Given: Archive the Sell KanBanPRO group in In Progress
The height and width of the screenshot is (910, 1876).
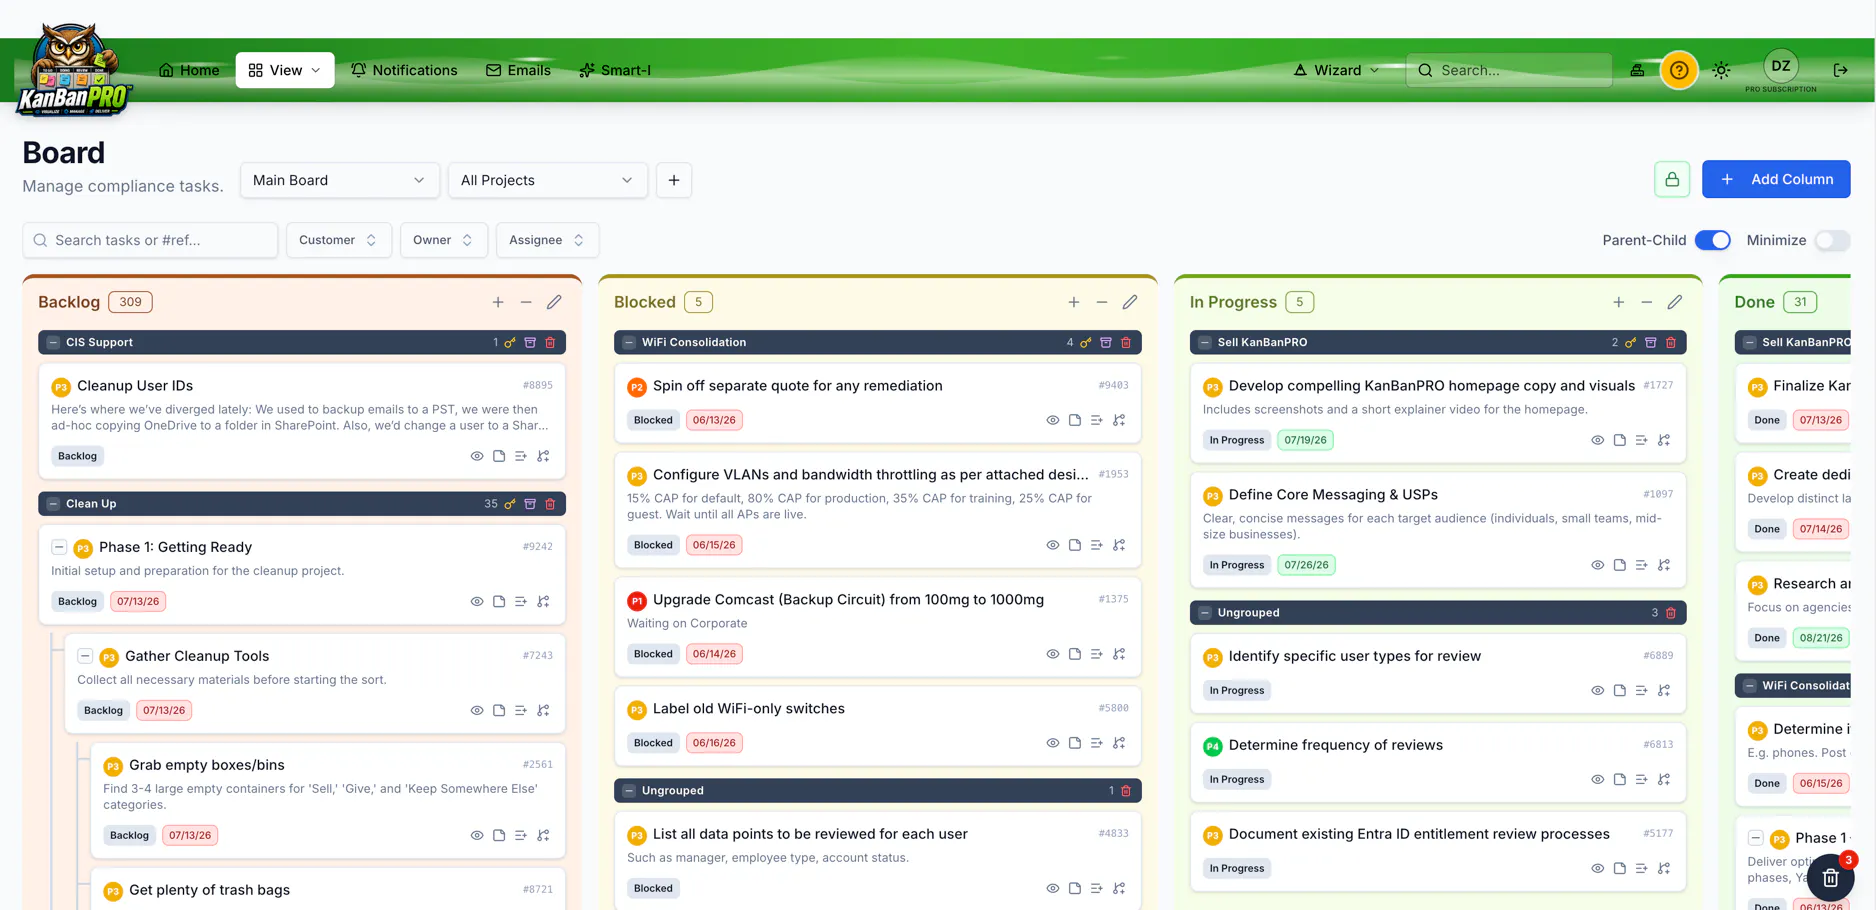Looking at the screenshot, I should point(1651,342).
